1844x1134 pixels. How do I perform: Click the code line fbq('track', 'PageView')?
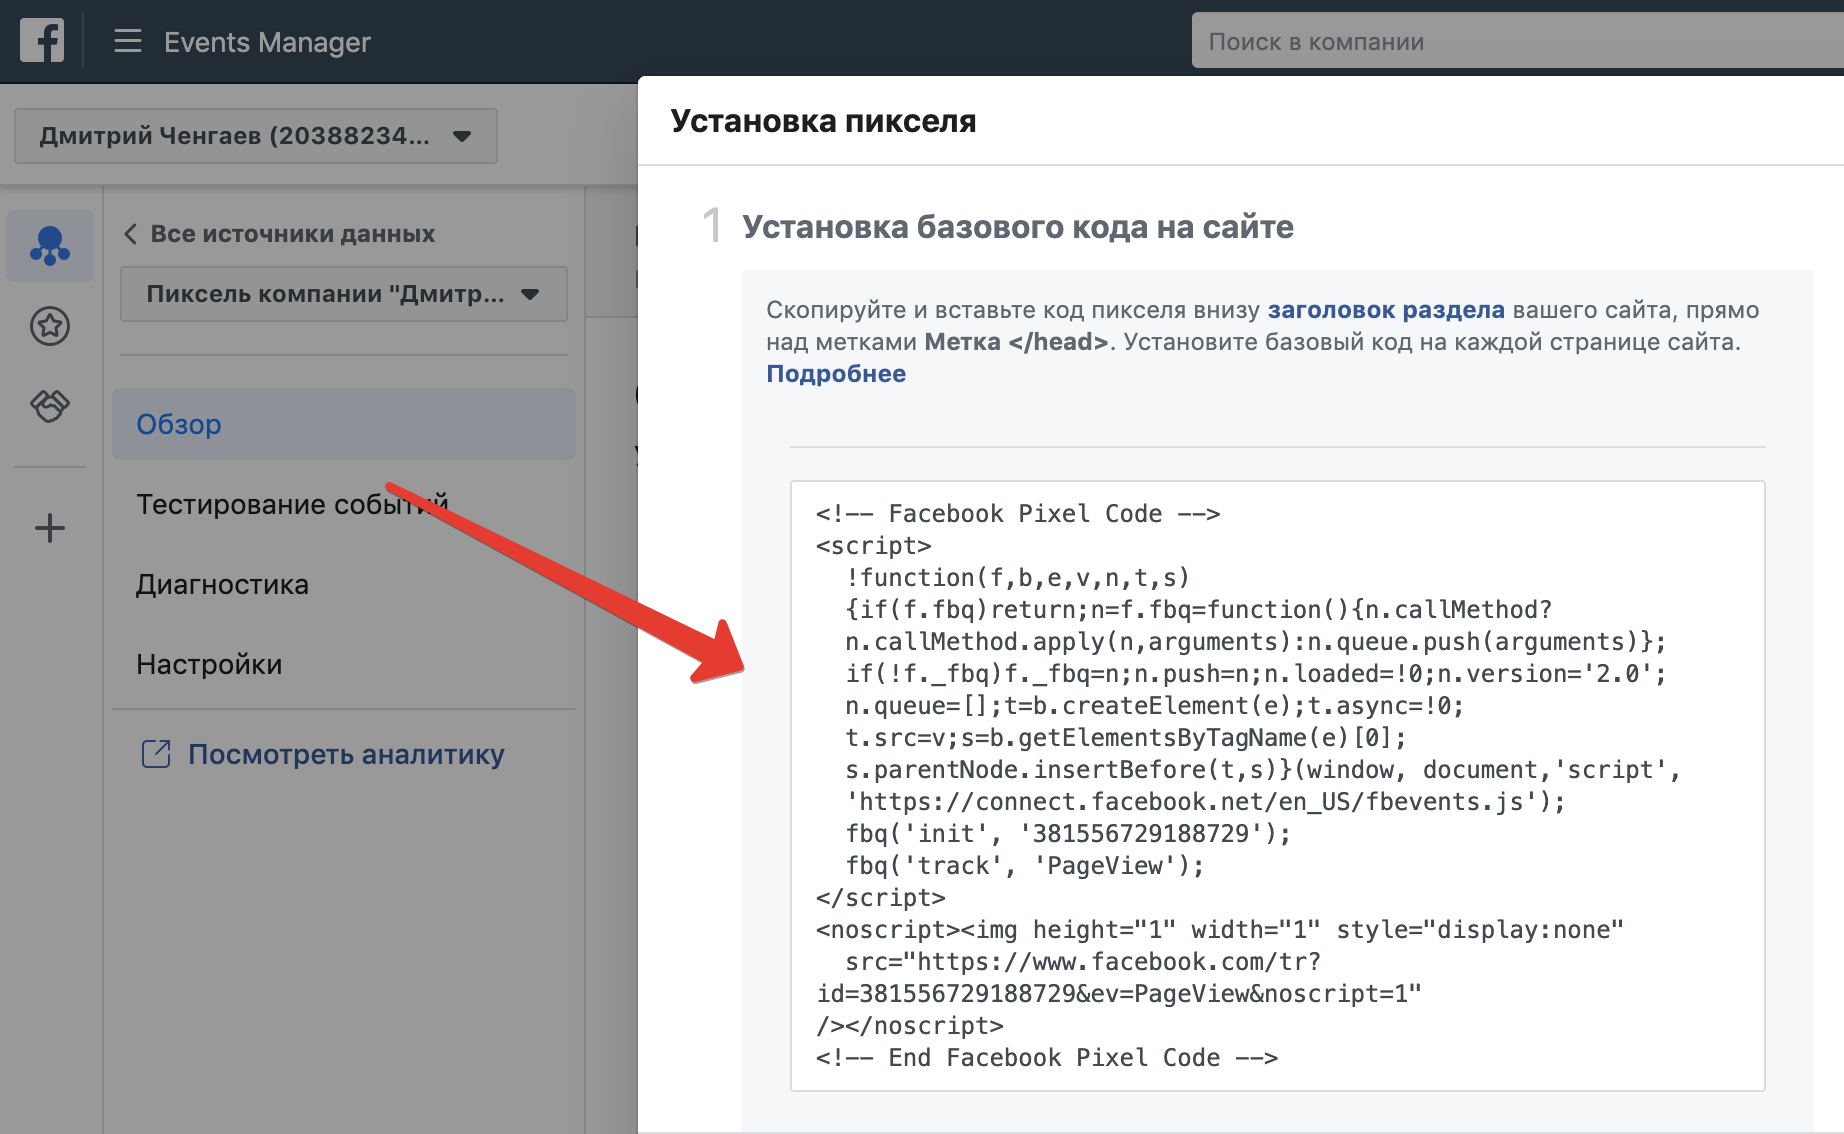coord(1025,866)
